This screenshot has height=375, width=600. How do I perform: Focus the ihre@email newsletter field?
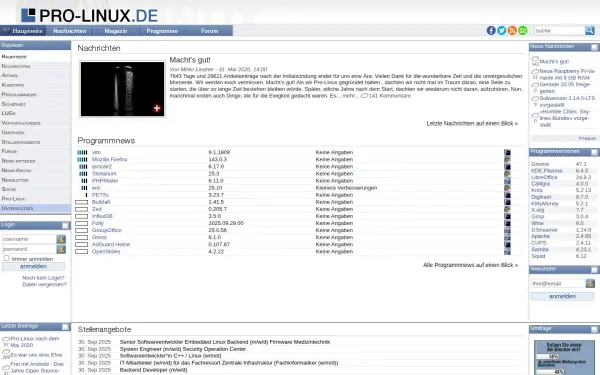point(558,284)
